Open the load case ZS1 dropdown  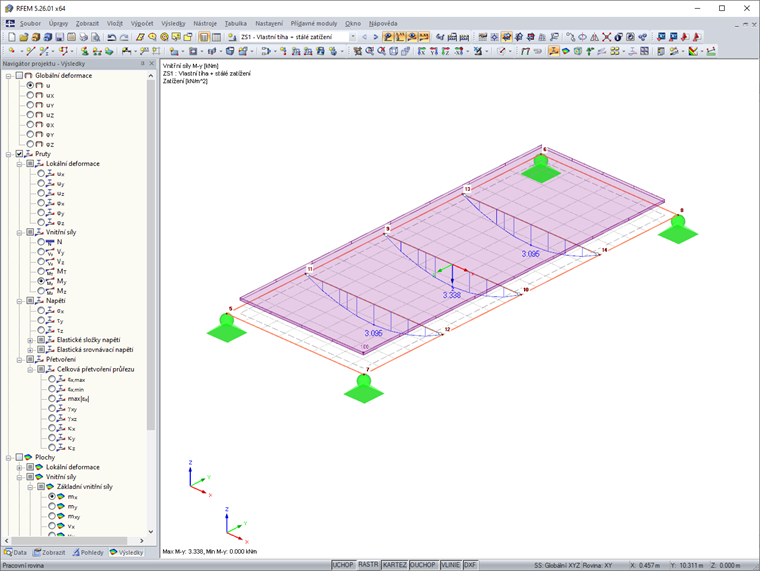click(x=352, y=37)
